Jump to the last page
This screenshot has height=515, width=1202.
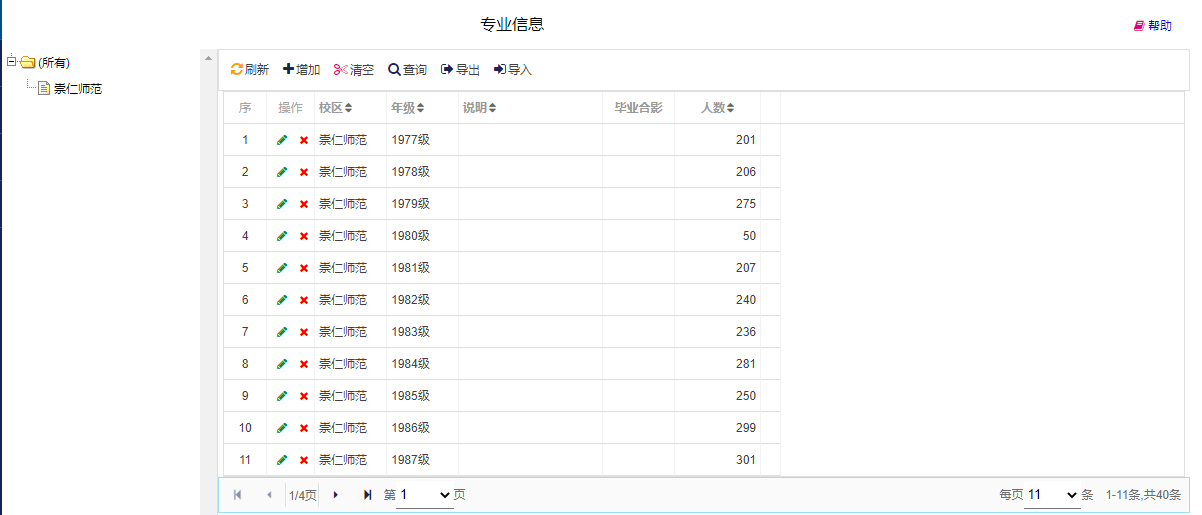[367, 495]
